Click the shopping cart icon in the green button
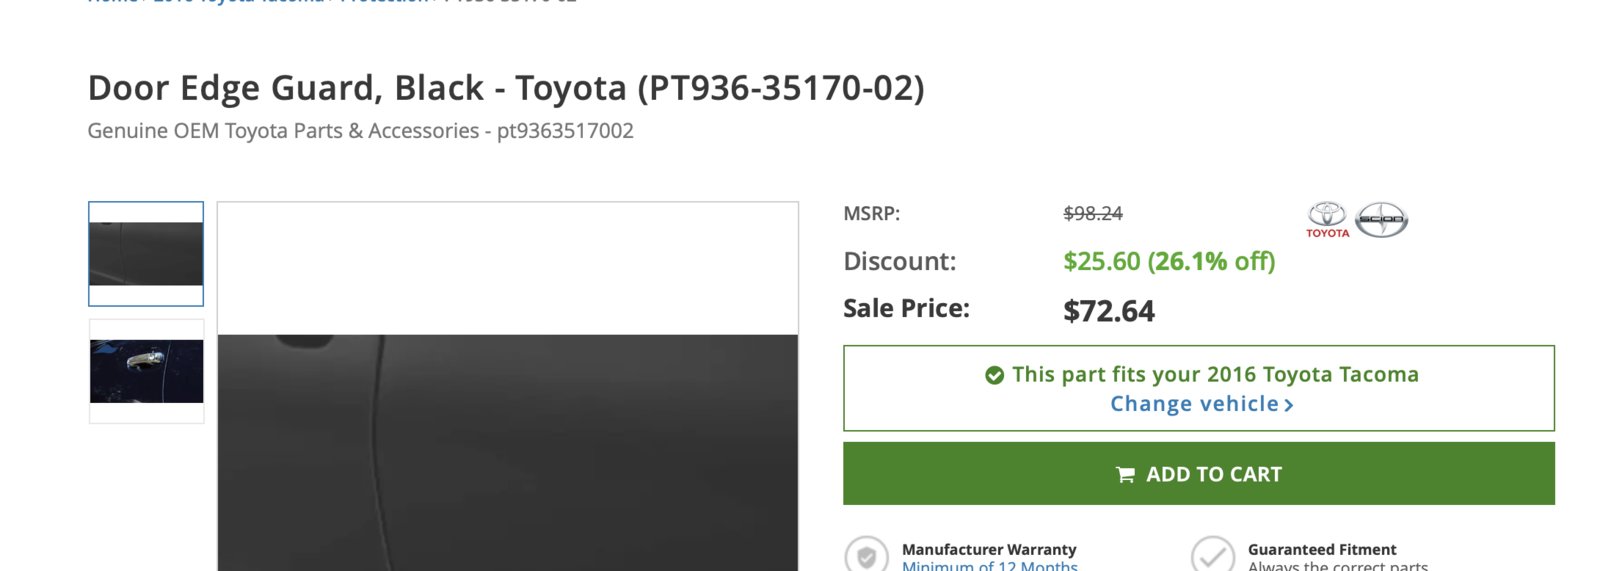This screenshot has height=571, width=1600. [1125, 475]
